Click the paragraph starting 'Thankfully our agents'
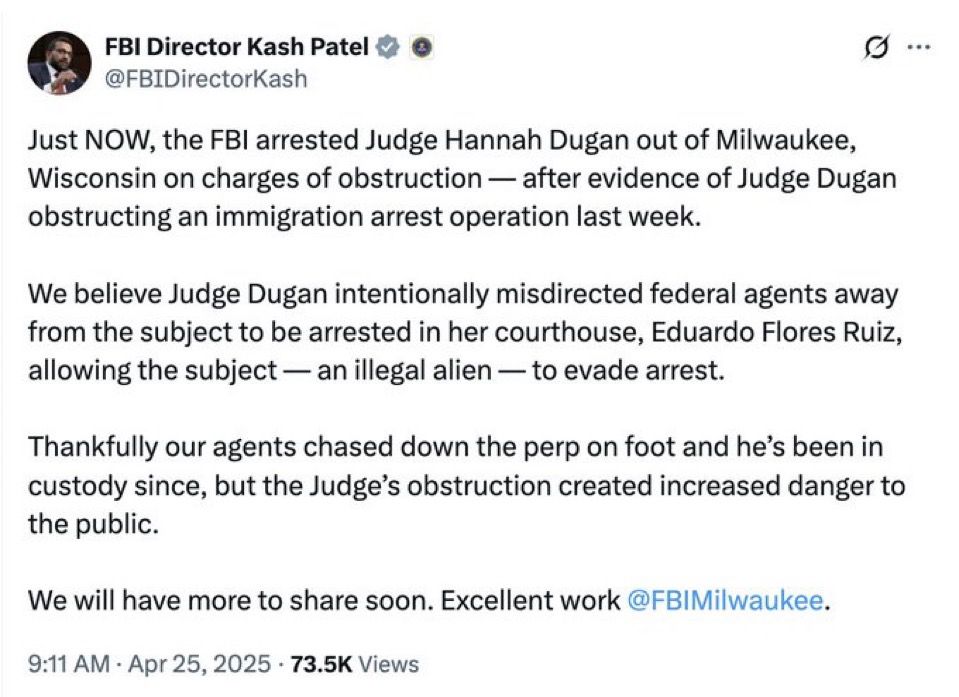The image size is (959, 697). 466,485
